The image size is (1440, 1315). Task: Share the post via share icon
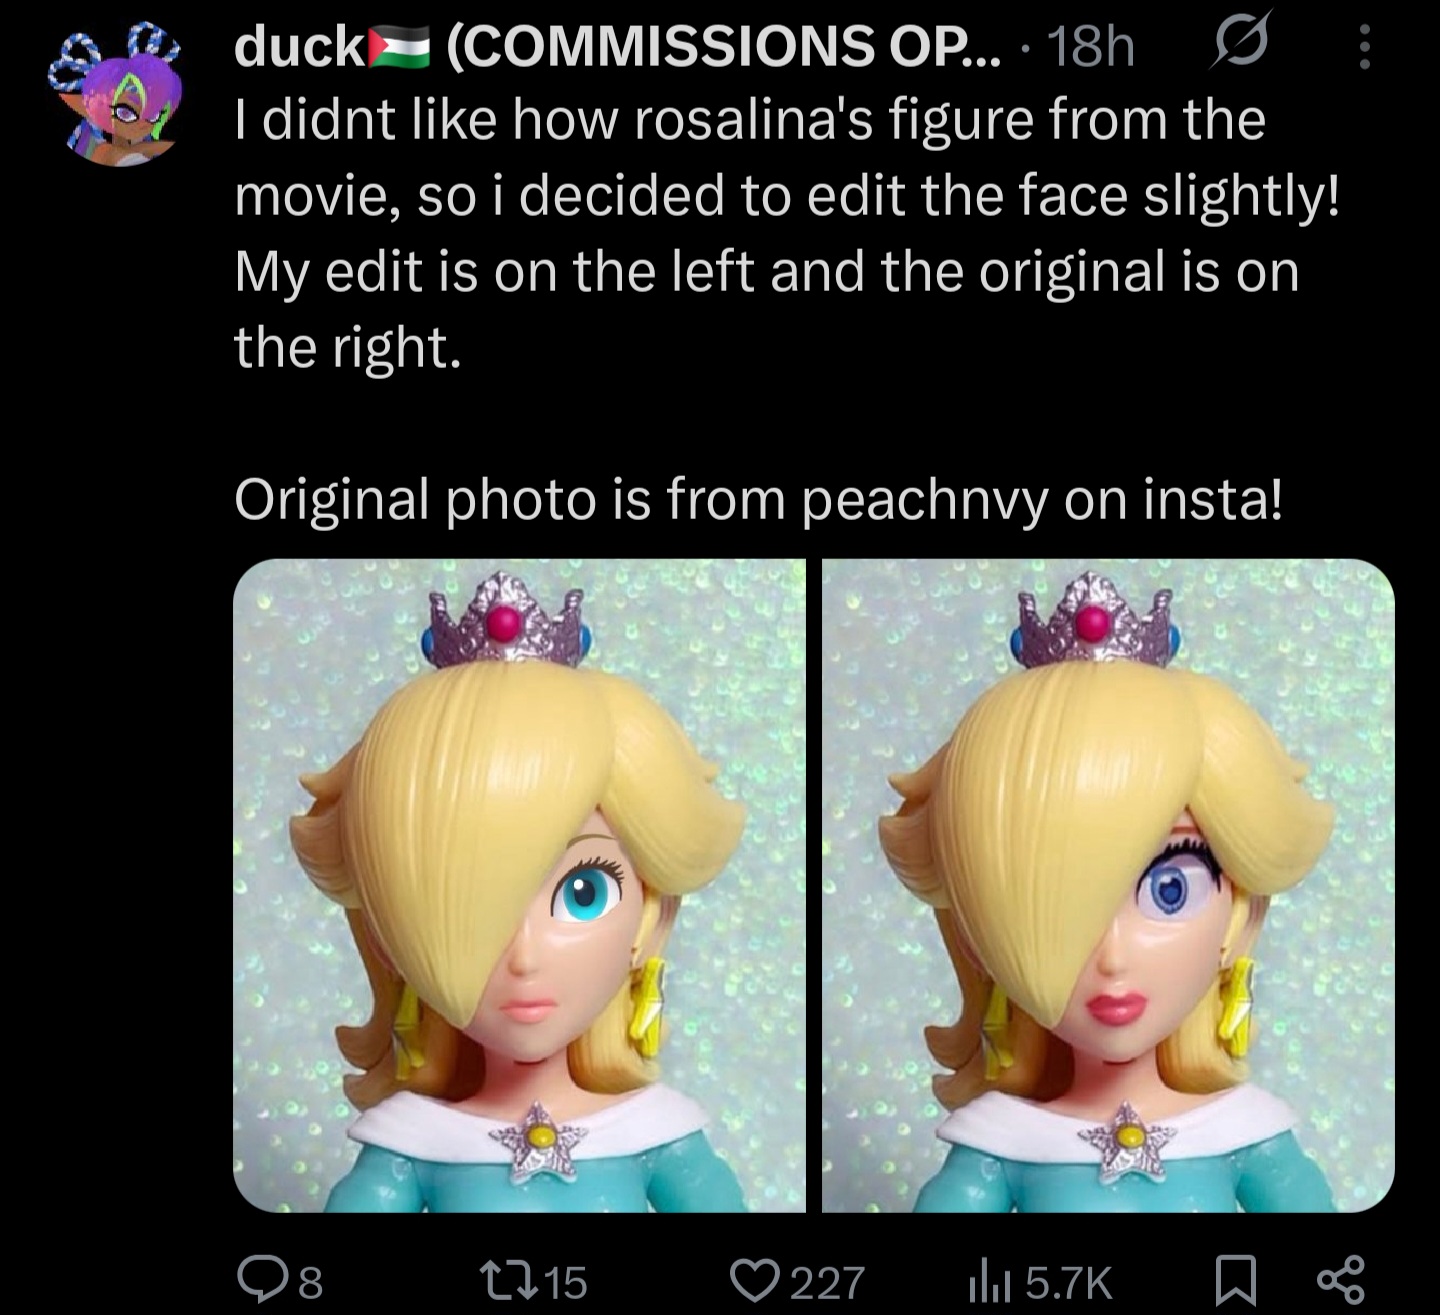tap(1340, 1282)
